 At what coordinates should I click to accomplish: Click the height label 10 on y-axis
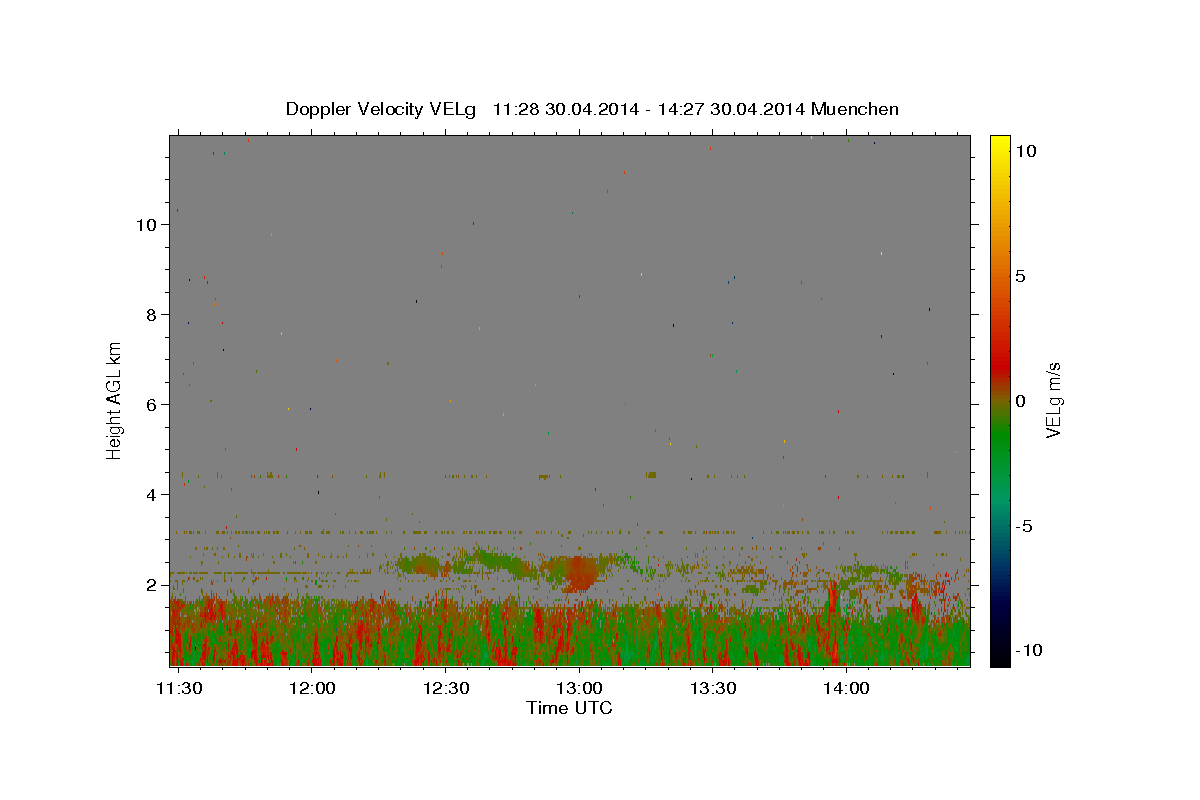tap(147, 225)
